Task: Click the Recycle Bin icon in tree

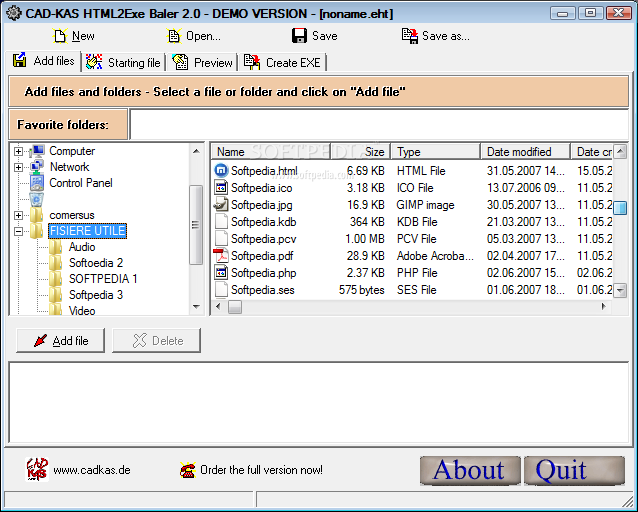Action: pyautogui.click(x=37, y=199)
